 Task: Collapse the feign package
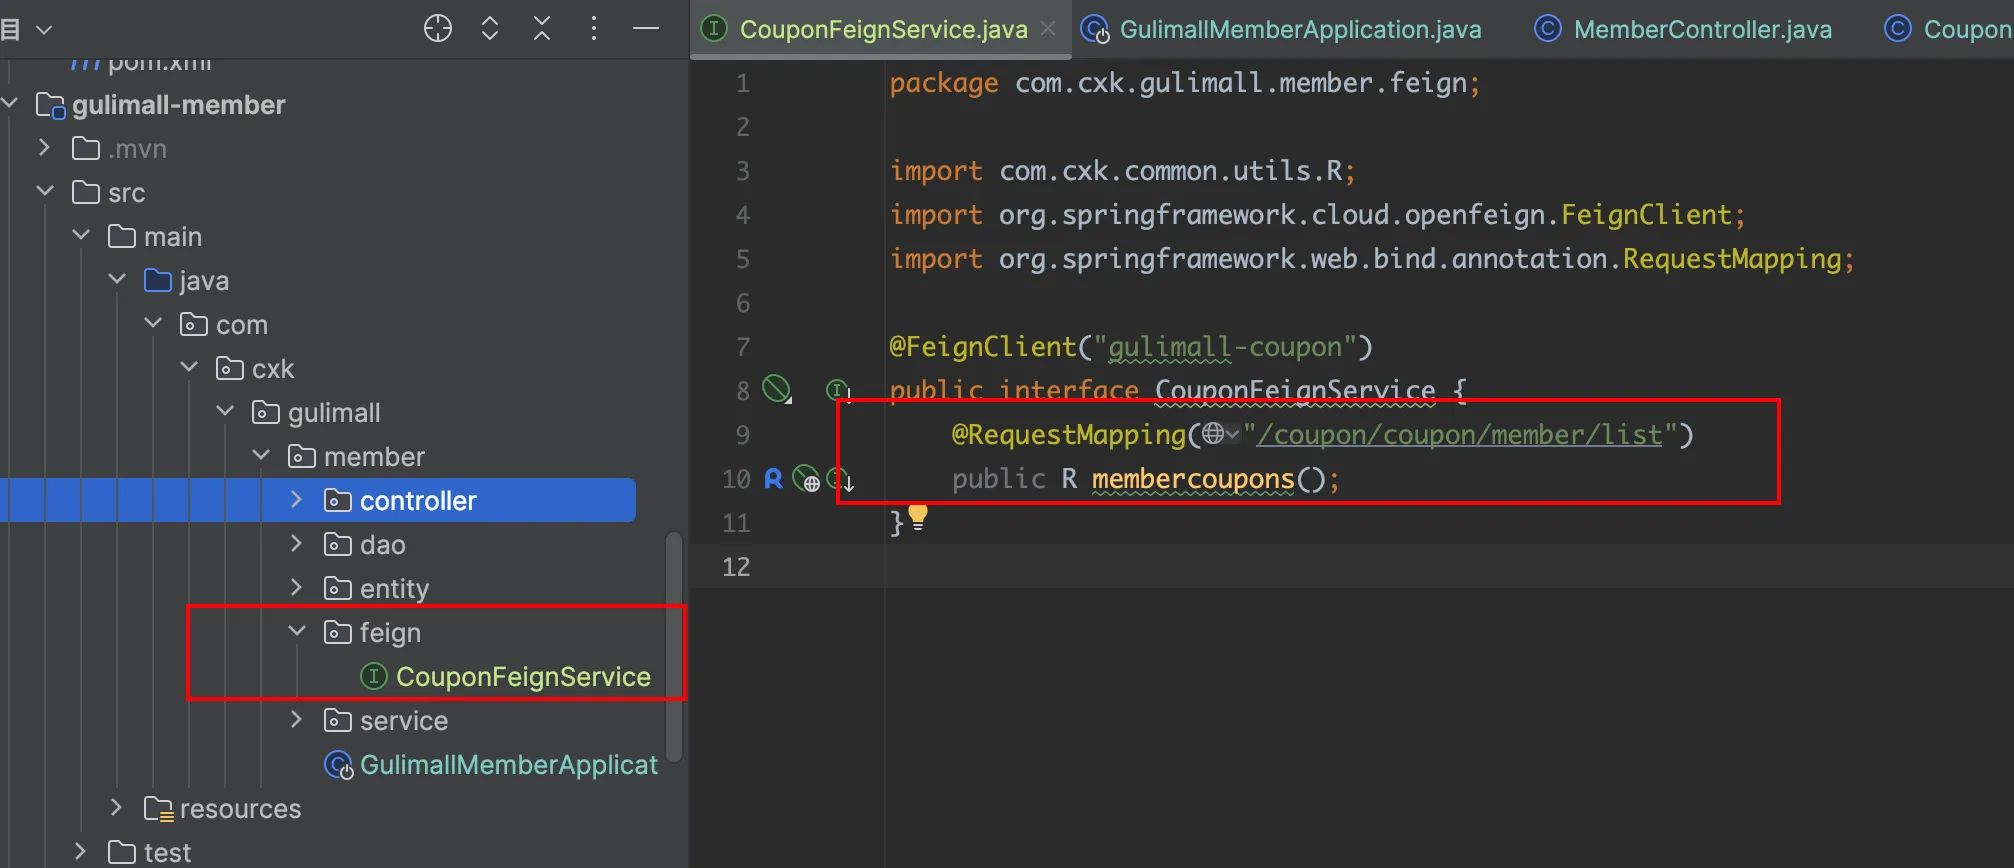point(297,631)
